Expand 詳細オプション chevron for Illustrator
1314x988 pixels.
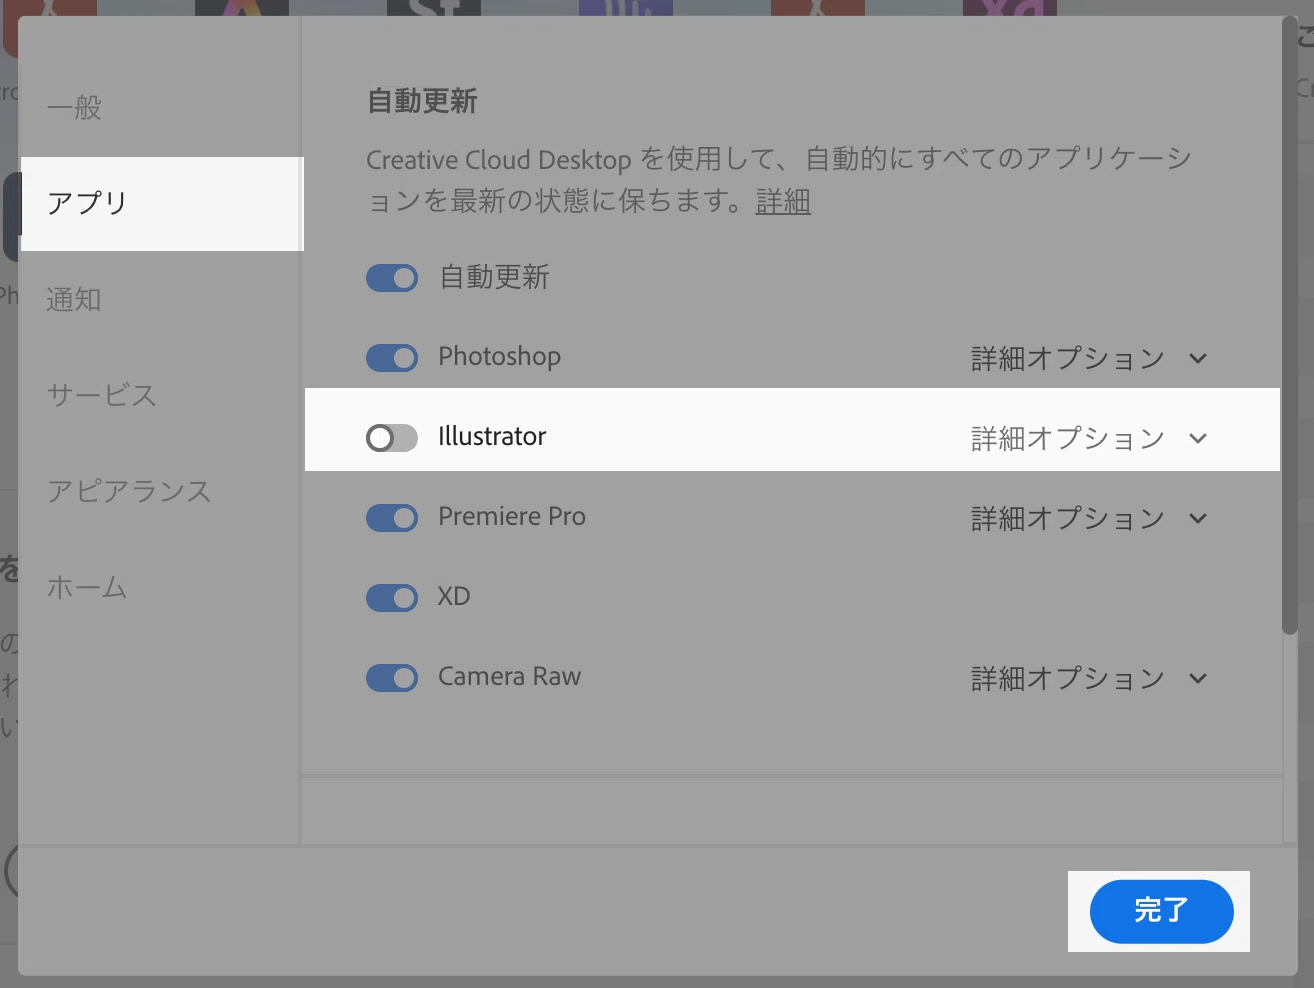point(1198,438)
